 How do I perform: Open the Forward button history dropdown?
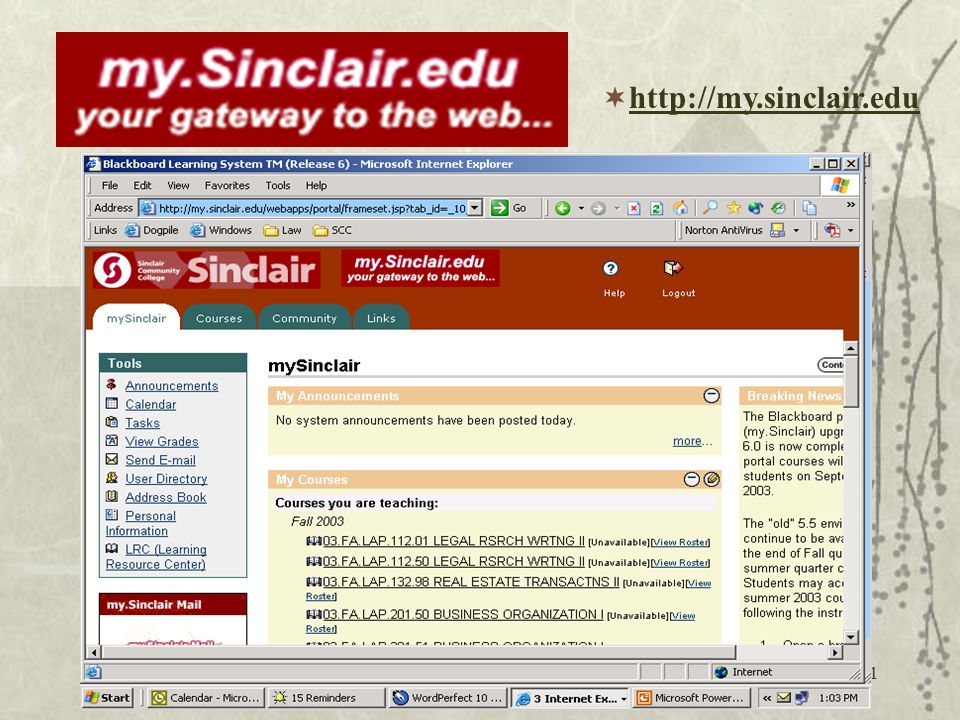click(x=617, y=208)
